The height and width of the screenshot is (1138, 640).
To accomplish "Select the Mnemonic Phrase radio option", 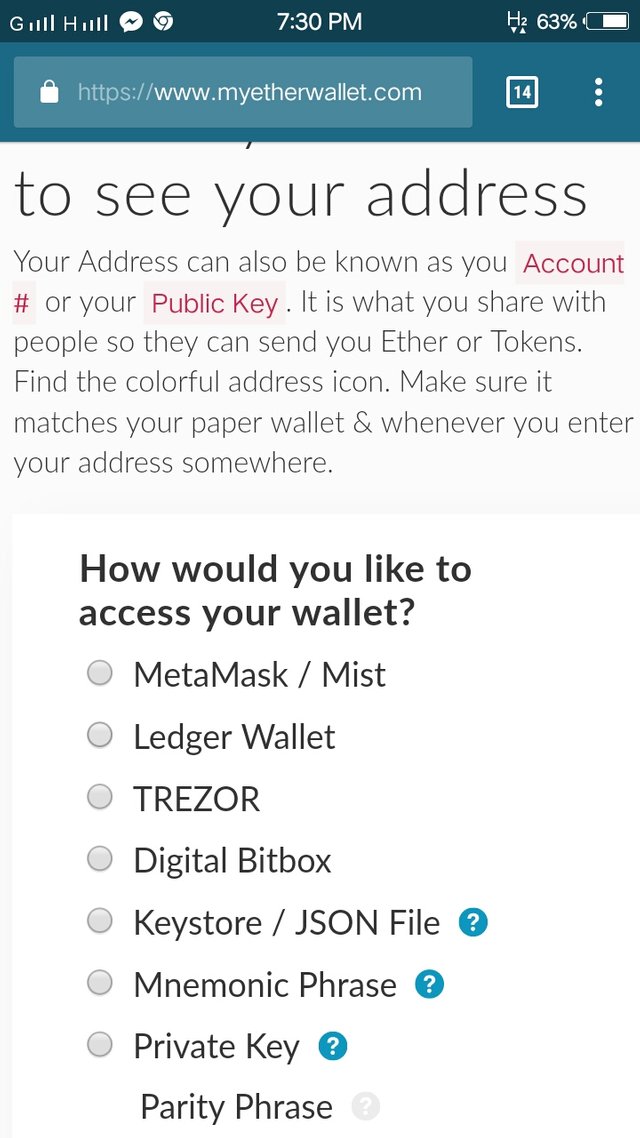I will (100, 983).
